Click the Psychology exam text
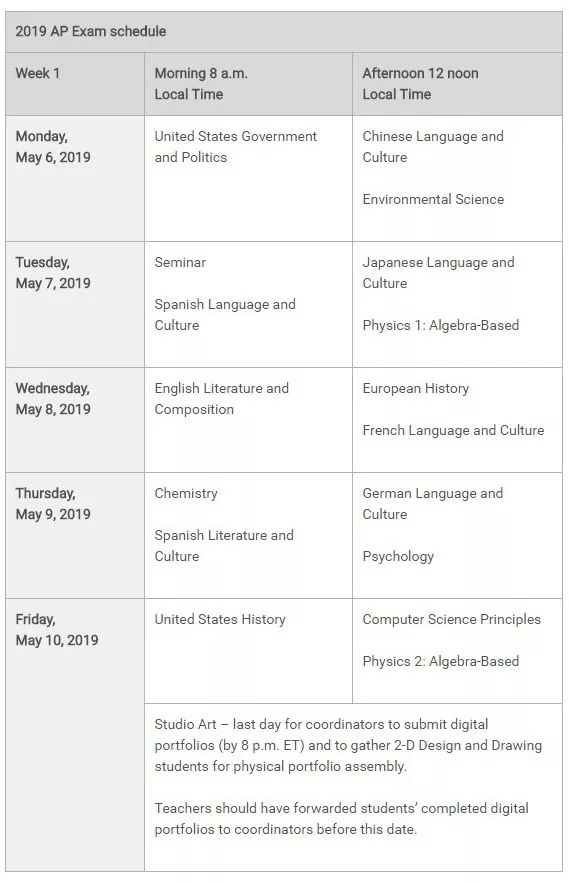The width and height of the screenshot is (569, 883). tap(398, 556)
